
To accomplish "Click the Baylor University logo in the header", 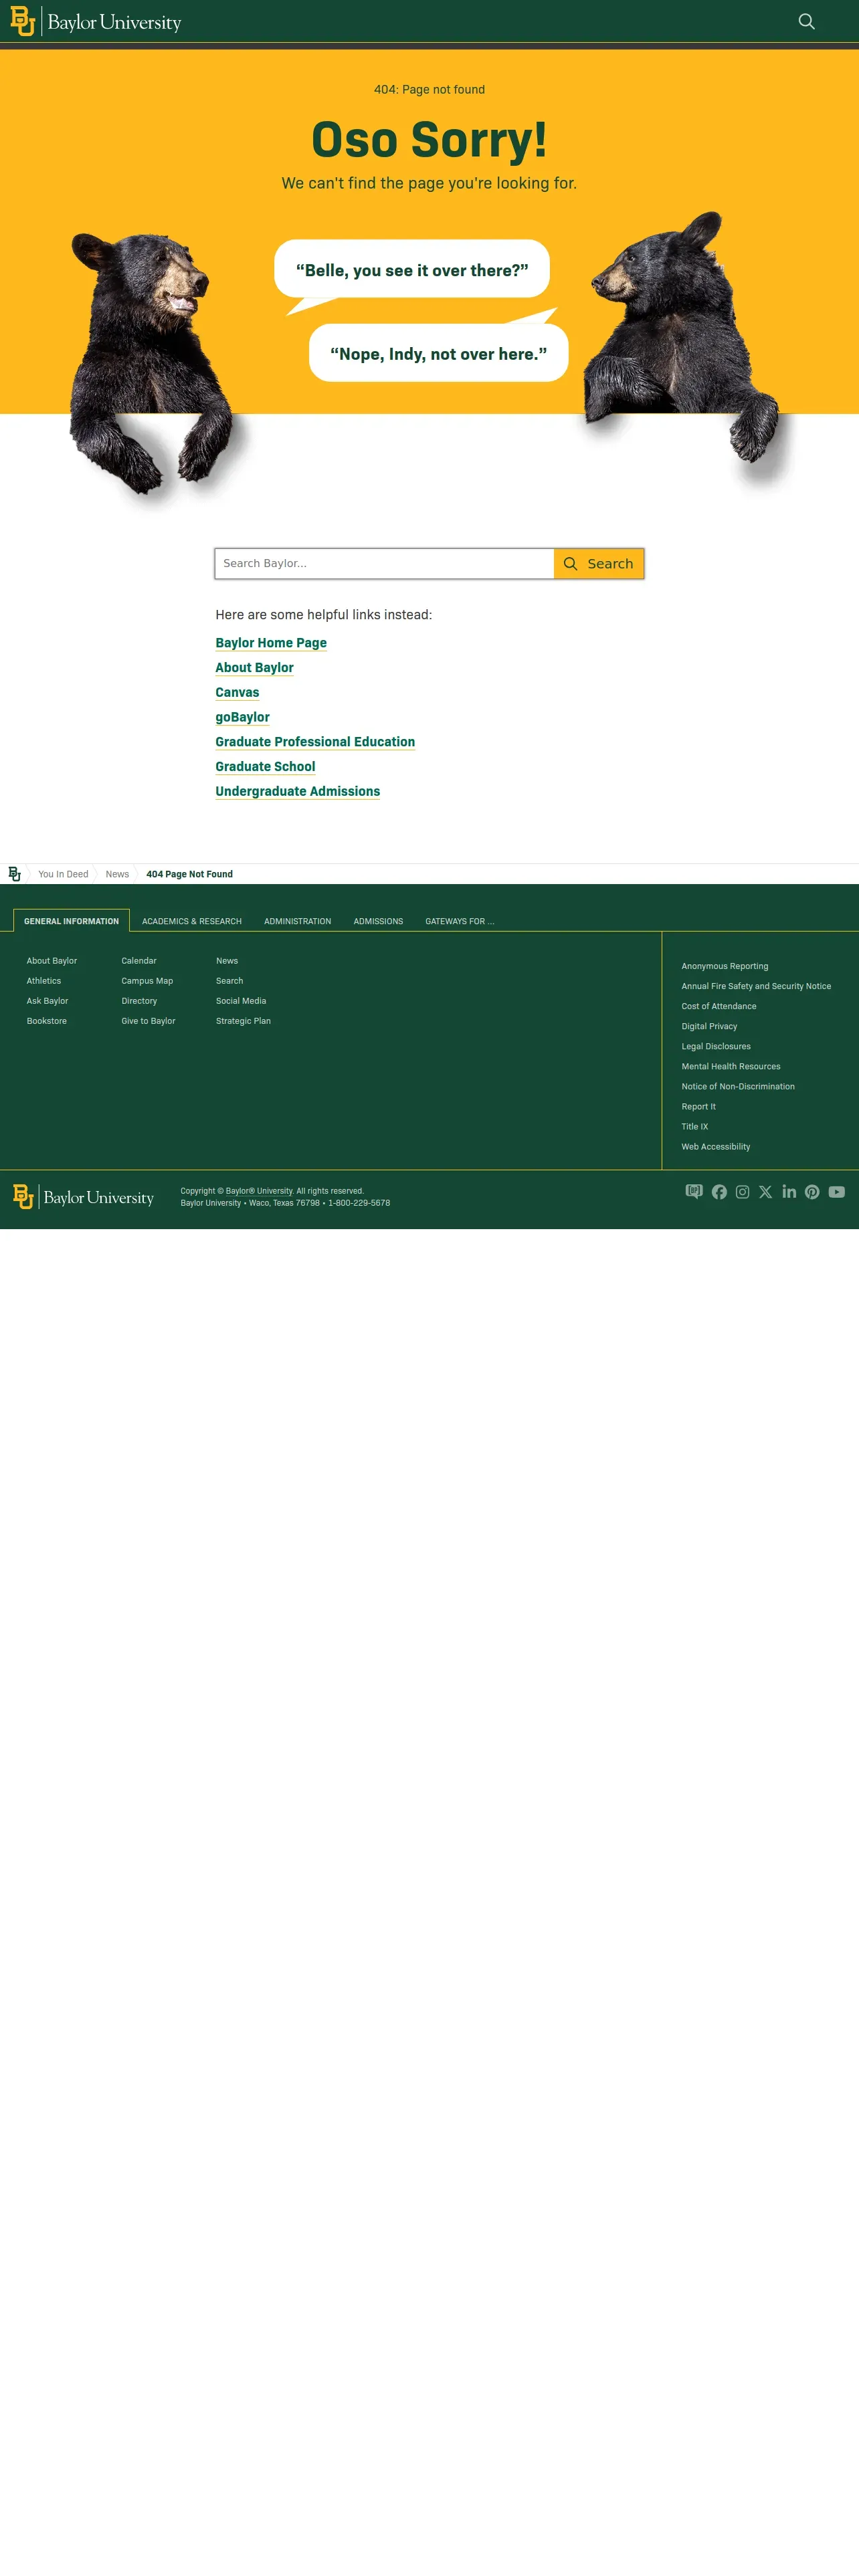I will [x=96, y=22].
